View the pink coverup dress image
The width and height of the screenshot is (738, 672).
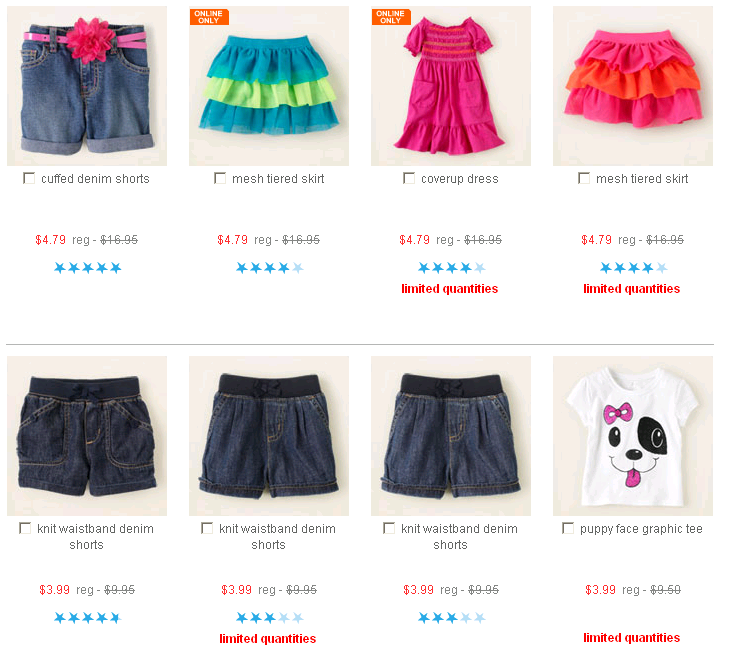pos(451,86)
